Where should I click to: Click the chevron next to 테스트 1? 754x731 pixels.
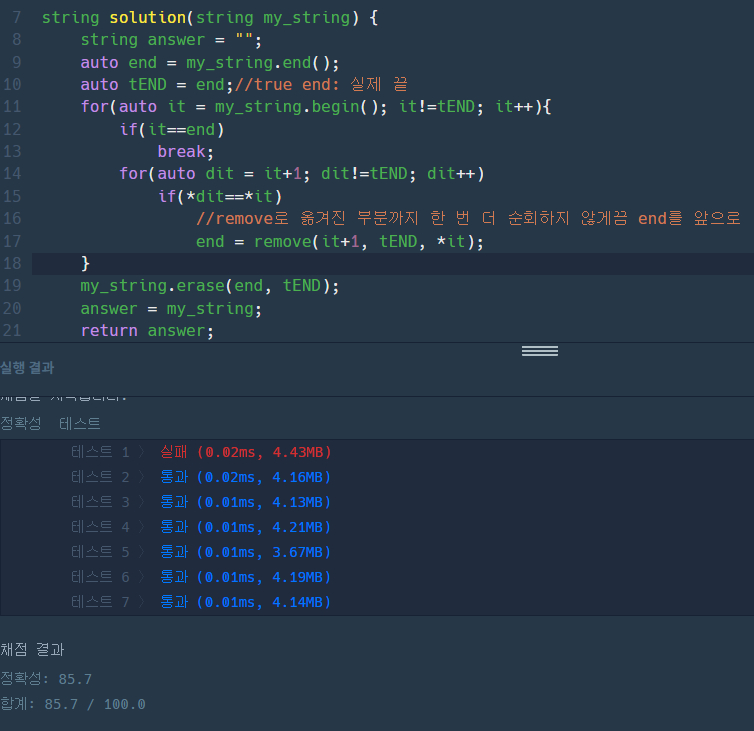pyautogui.click(x=141, y=452)
